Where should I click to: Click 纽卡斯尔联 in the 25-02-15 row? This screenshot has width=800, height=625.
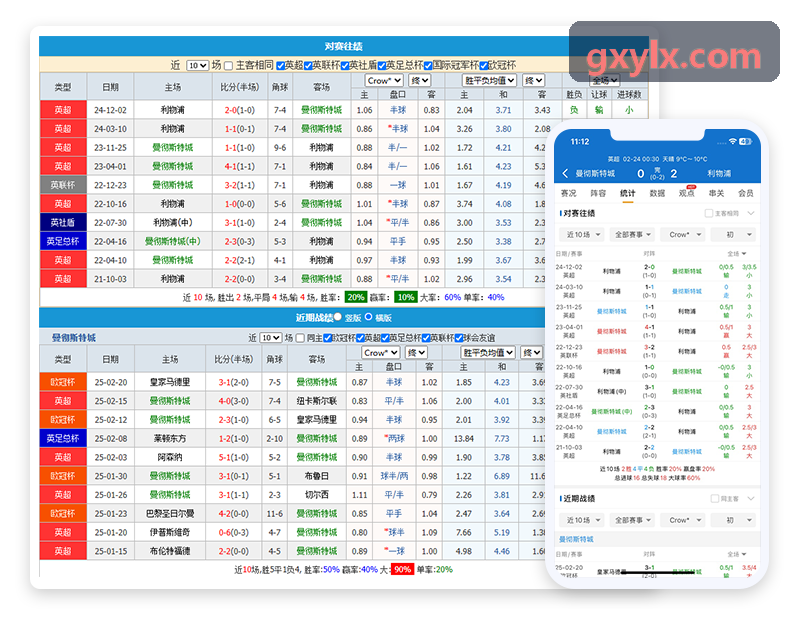(317, 401)
